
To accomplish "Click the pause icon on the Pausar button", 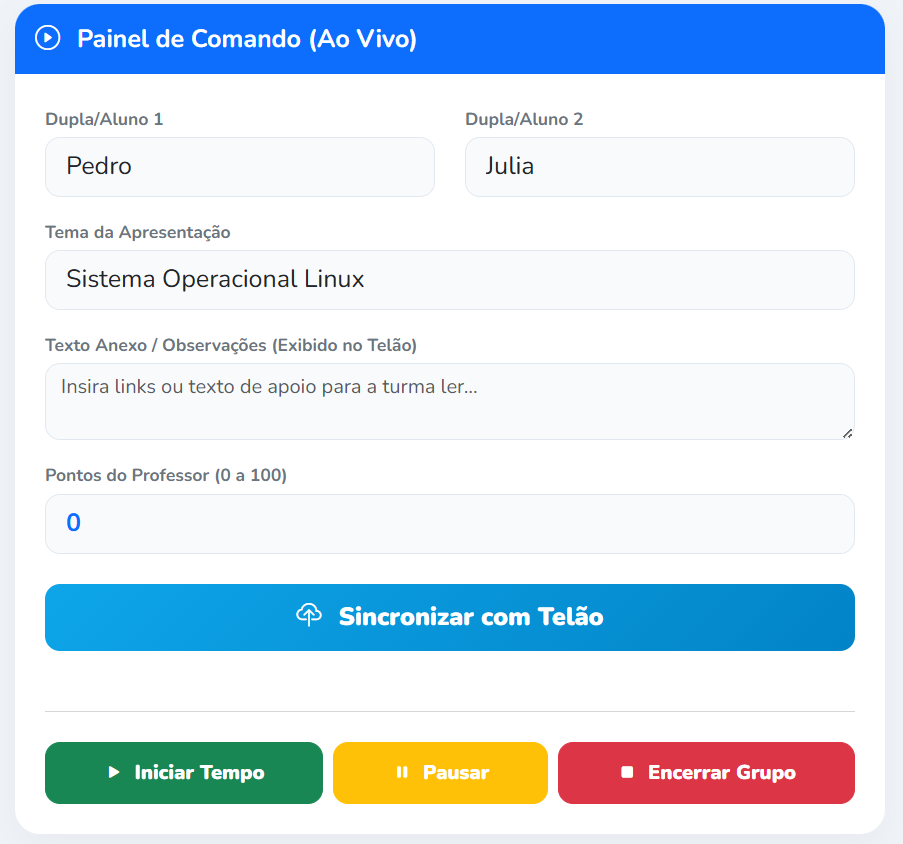I will 402,771.
